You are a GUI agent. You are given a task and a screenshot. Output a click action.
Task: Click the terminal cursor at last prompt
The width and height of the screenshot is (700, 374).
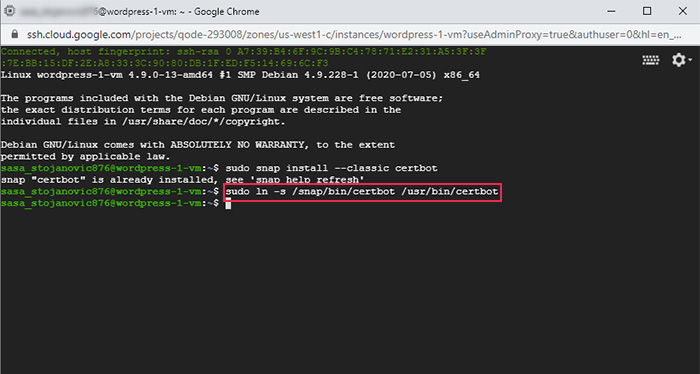[x=228, y=204]
